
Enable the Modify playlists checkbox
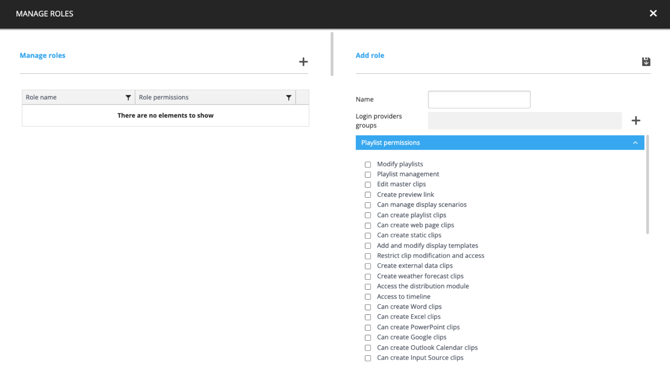367,164
